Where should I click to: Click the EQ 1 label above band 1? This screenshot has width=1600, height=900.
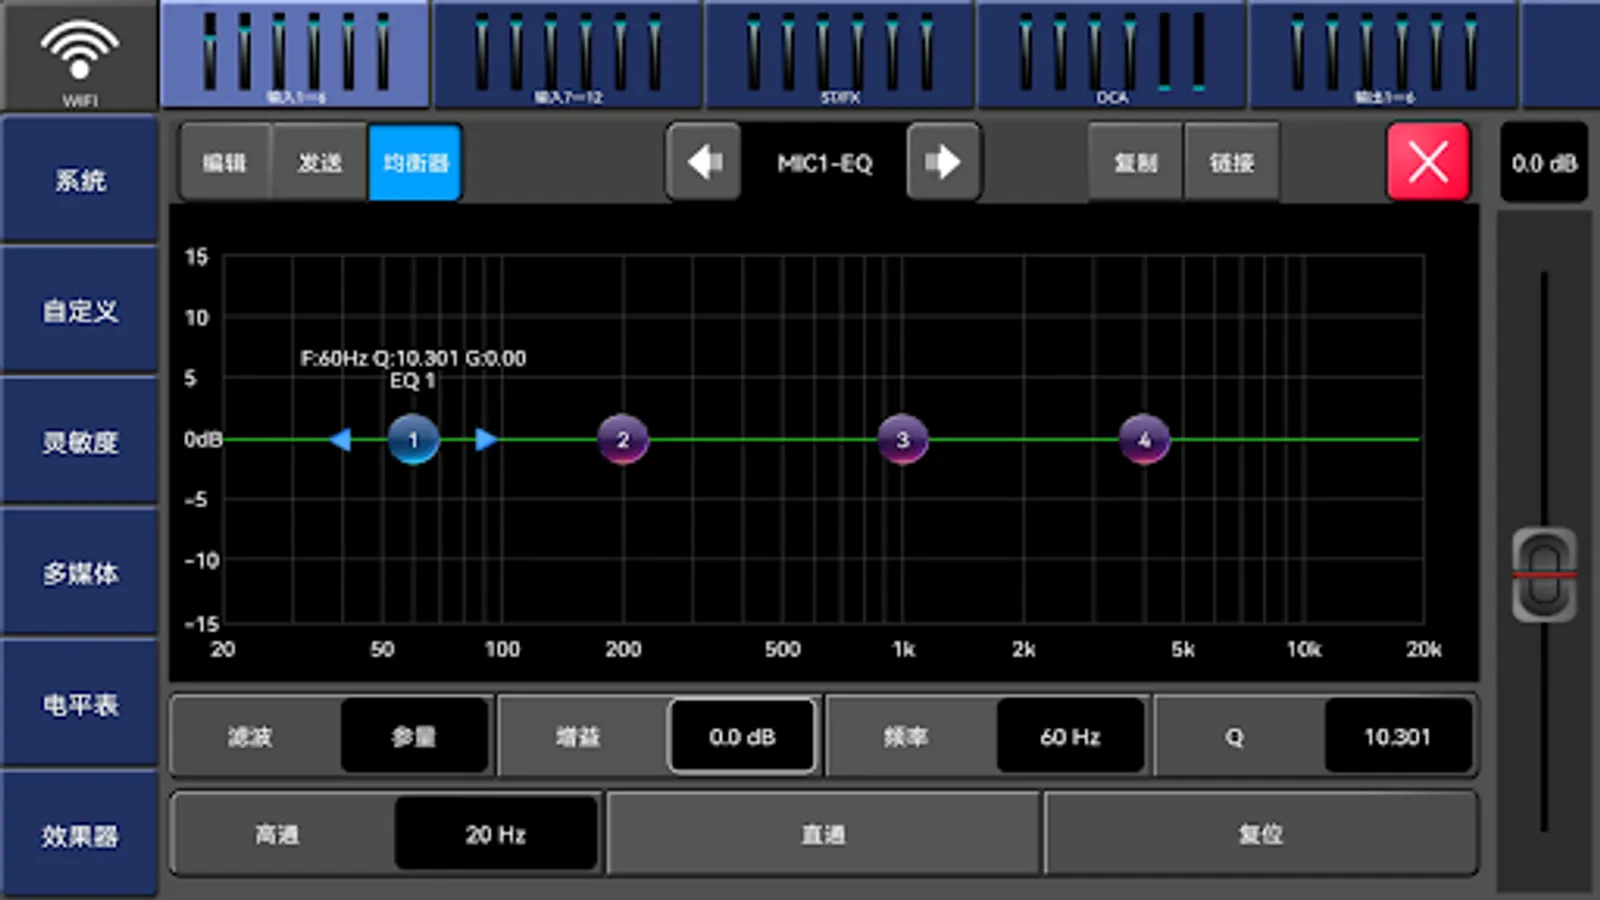412,381
